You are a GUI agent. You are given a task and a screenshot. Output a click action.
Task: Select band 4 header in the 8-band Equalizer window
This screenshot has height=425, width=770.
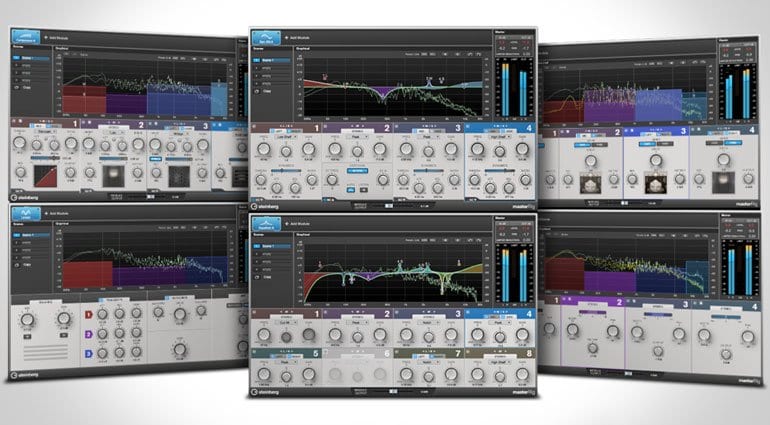[500, 313]
